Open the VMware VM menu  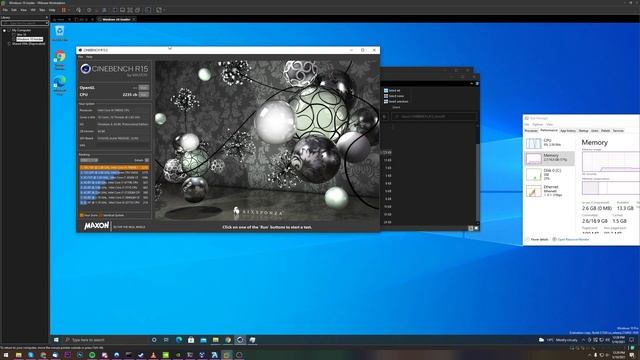point(33,10)
